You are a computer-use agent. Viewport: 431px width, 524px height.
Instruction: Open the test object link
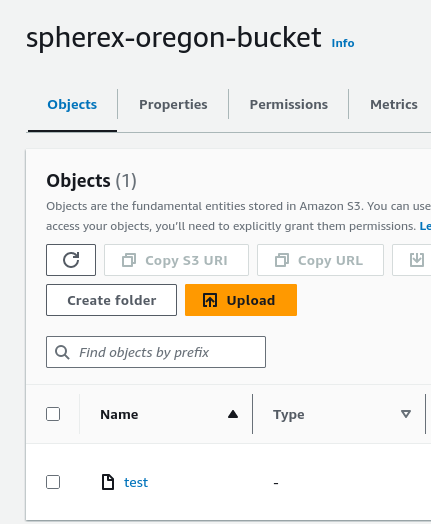pos(136,482)
